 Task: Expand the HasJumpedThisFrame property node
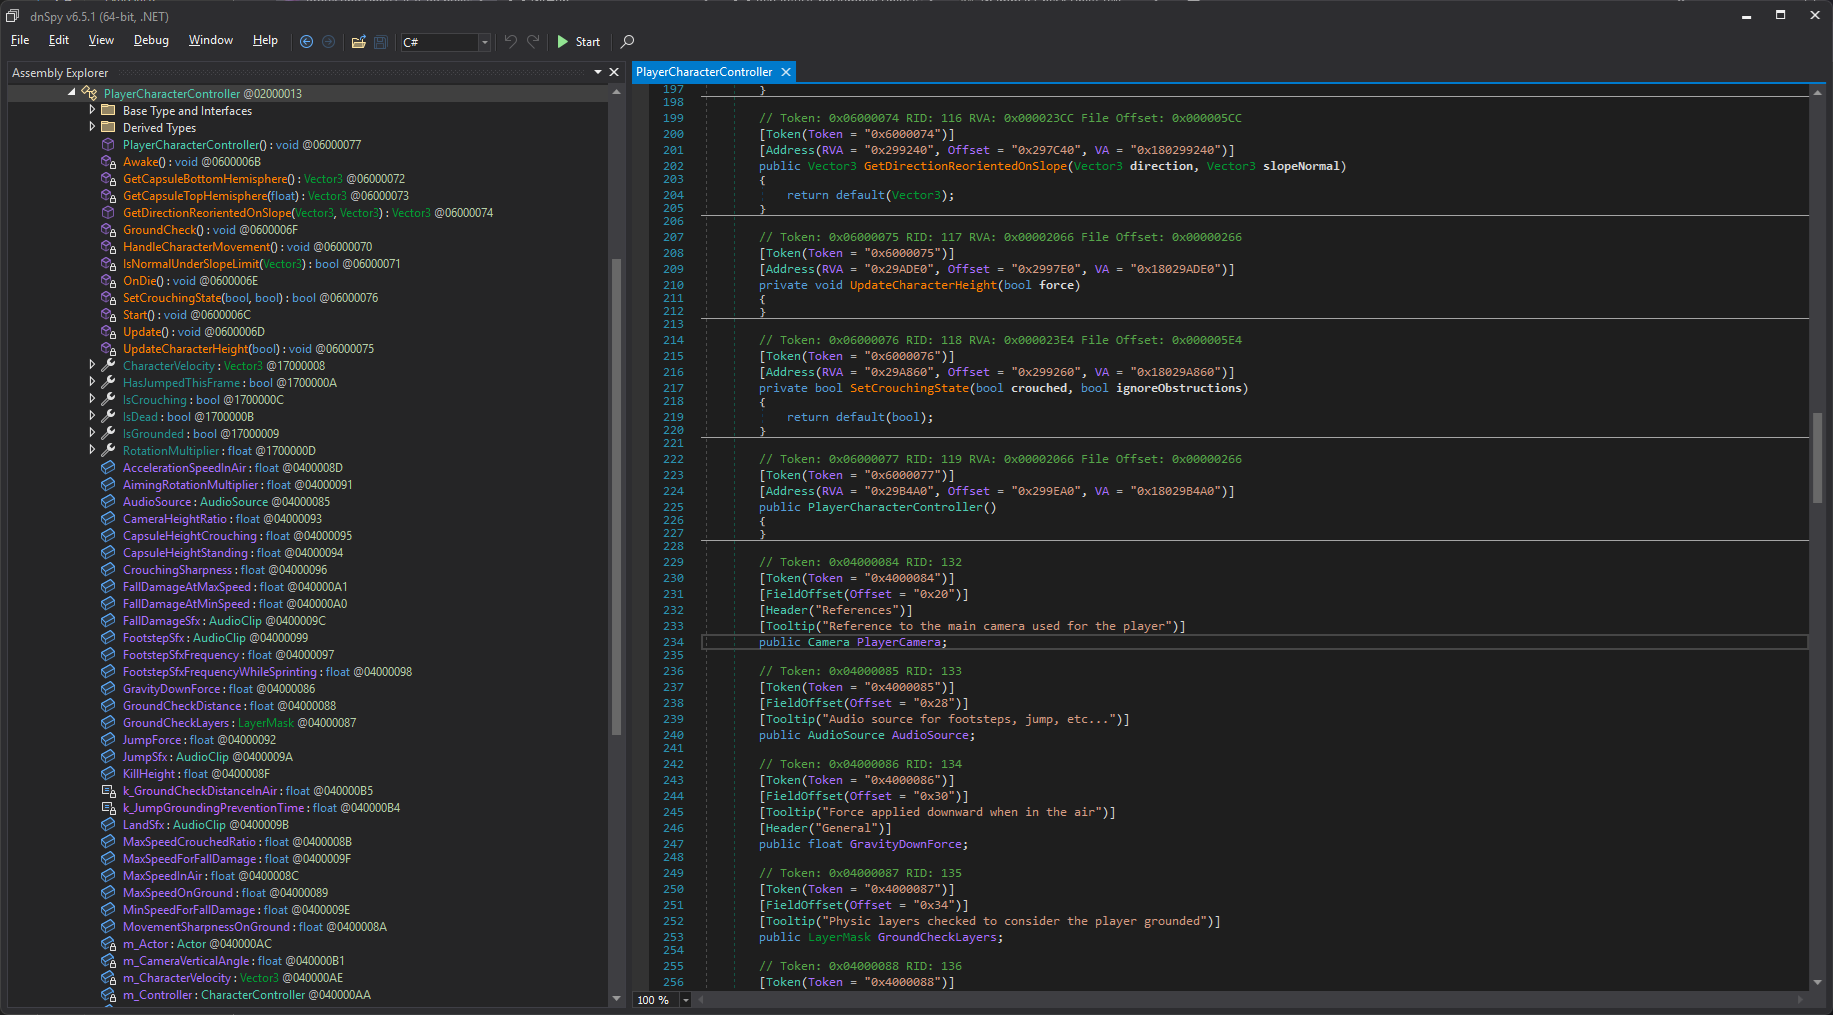(92, 382)
